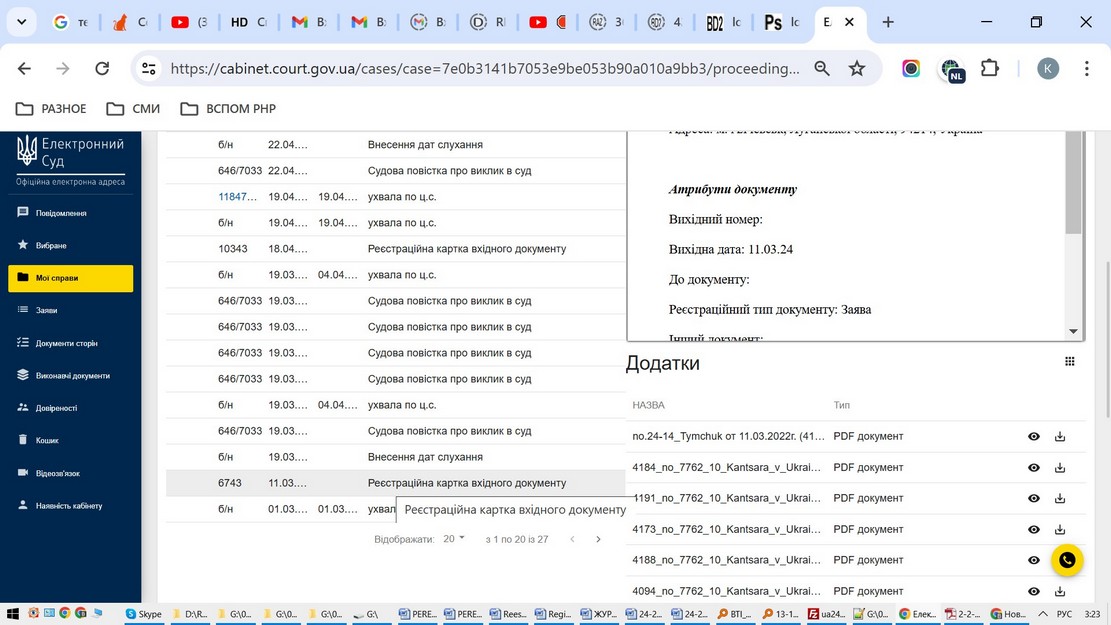
Task: Preview no.24-14_Tymchuk attachment with eye icon
Action: click(x=1034, y=437)
